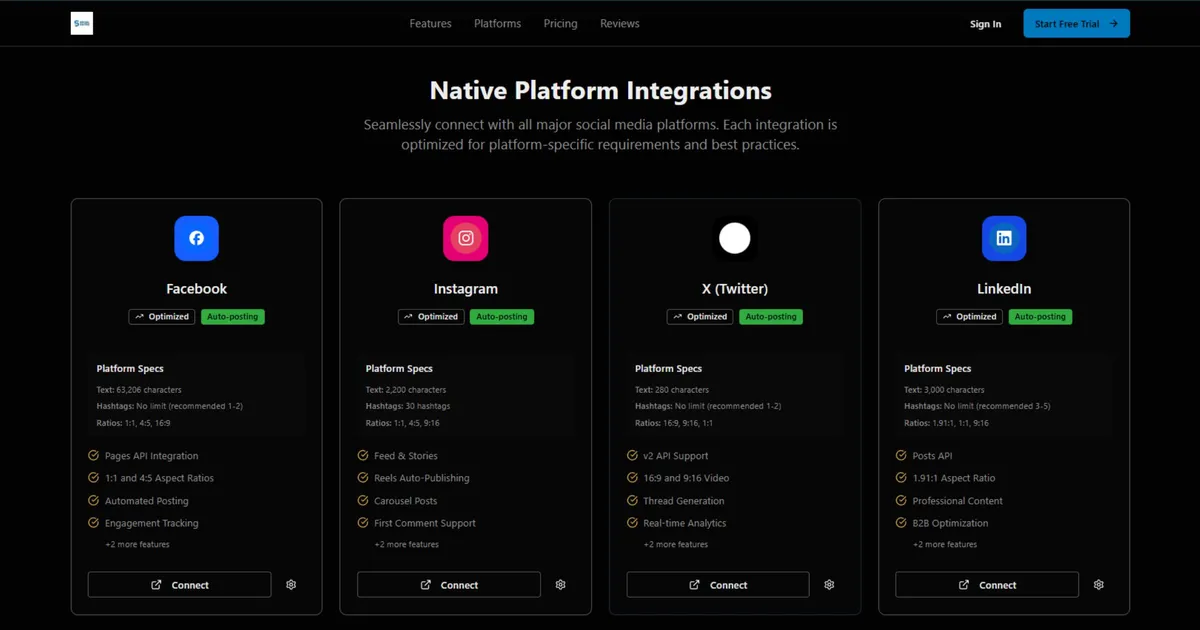Open X (Twitter) settings gear icon
Screen dimensions: 1200x630
[829, 585]
